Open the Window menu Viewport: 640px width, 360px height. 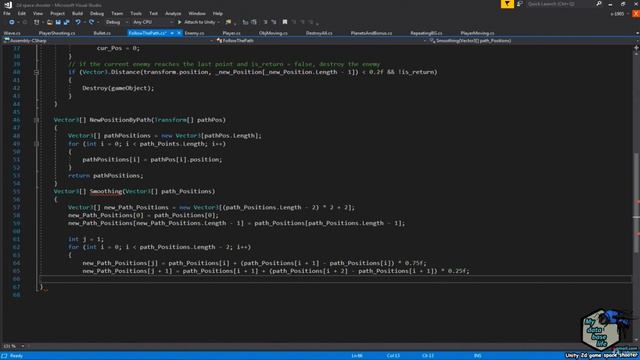197,13
